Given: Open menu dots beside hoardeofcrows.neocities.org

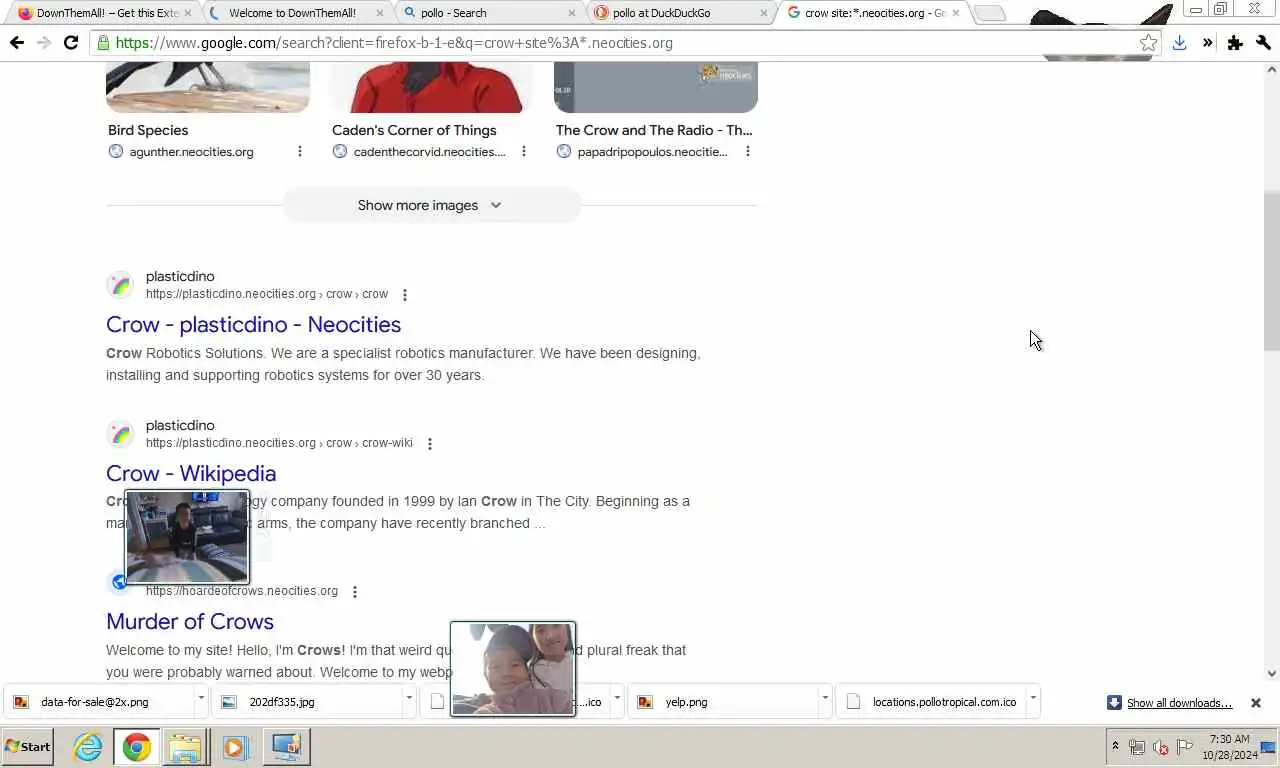Looking at the screenshot, I should pyautogui.click(x=355, y=592).
